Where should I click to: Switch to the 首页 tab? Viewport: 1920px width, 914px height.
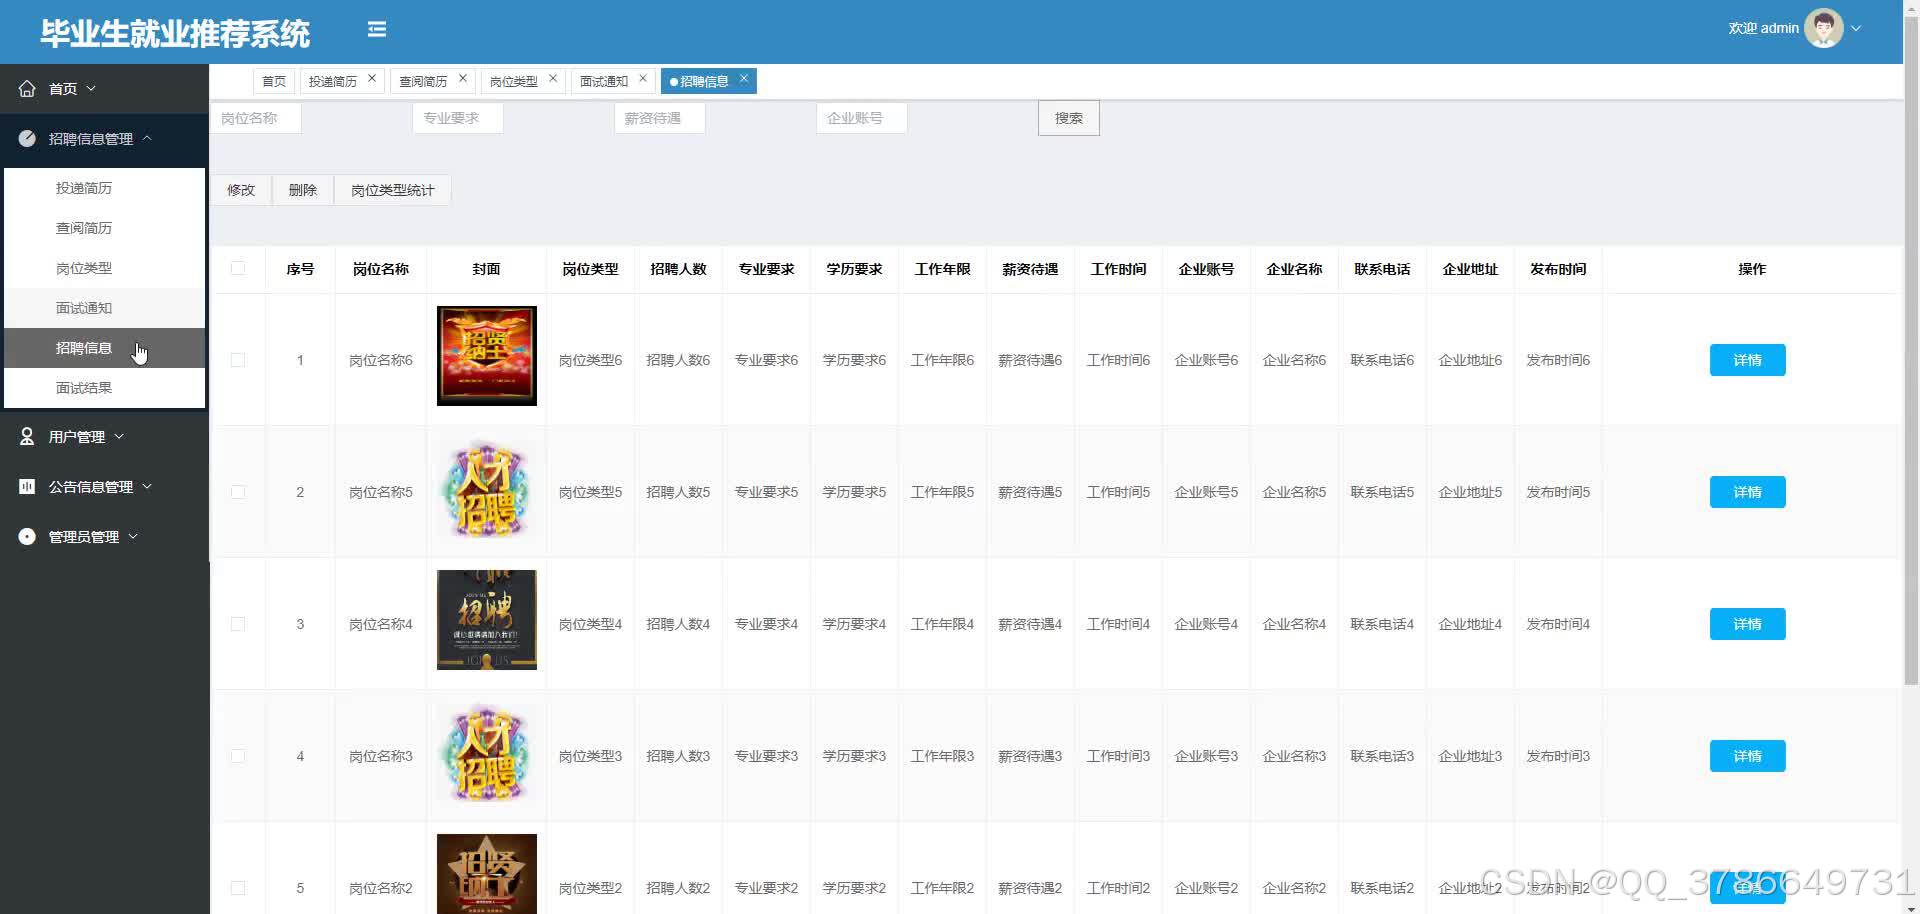pos(274,81)
